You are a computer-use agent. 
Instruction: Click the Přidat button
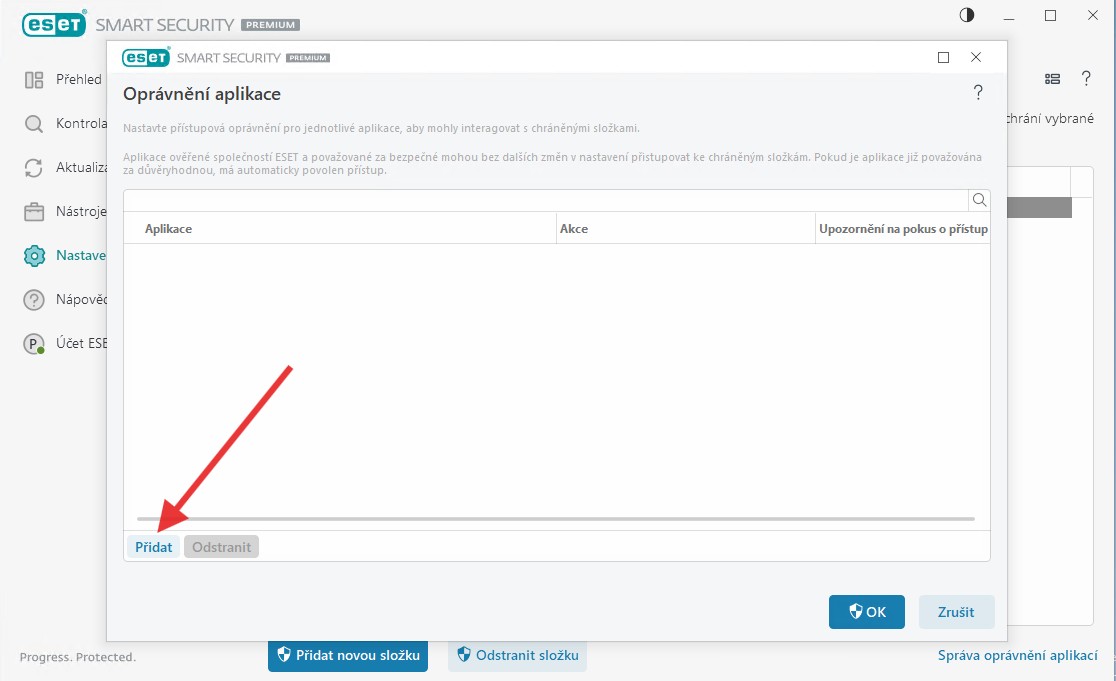tap(153, 547)
